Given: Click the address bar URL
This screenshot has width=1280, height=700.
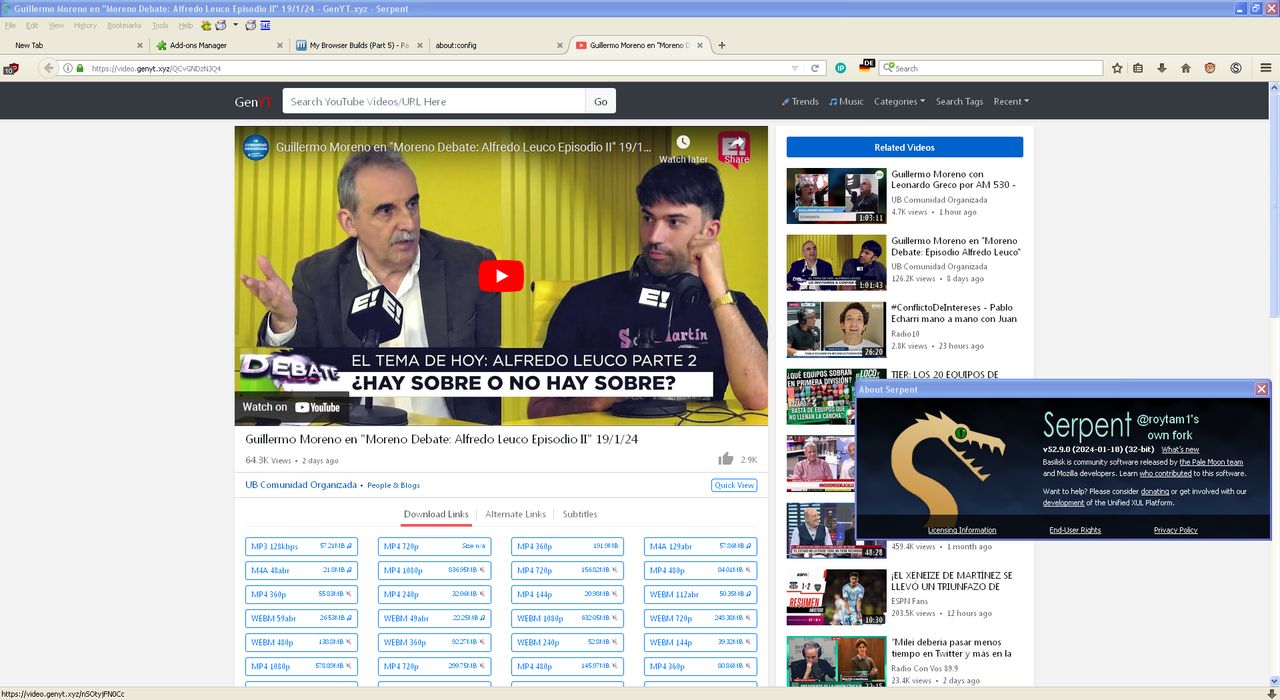Looking at the screenshot, I should click(156, 68).
